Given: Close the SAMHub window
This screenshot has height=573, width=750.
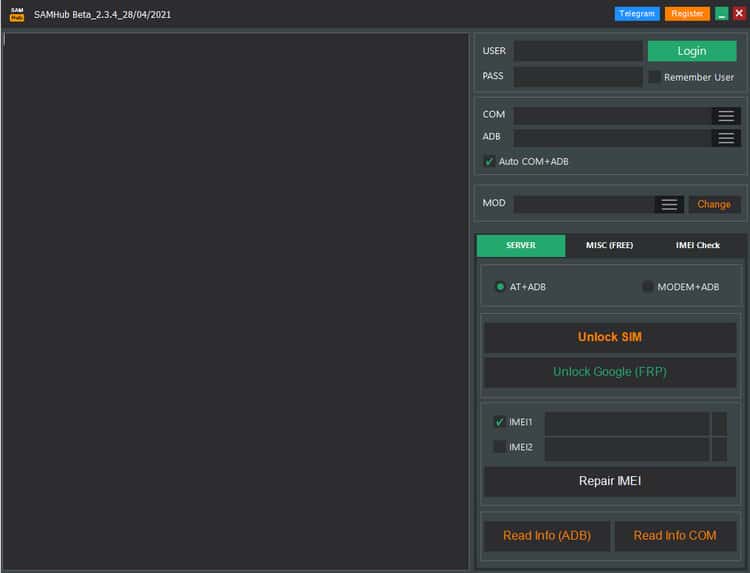Looking at the screenshot, I should (x=739, y=14).
